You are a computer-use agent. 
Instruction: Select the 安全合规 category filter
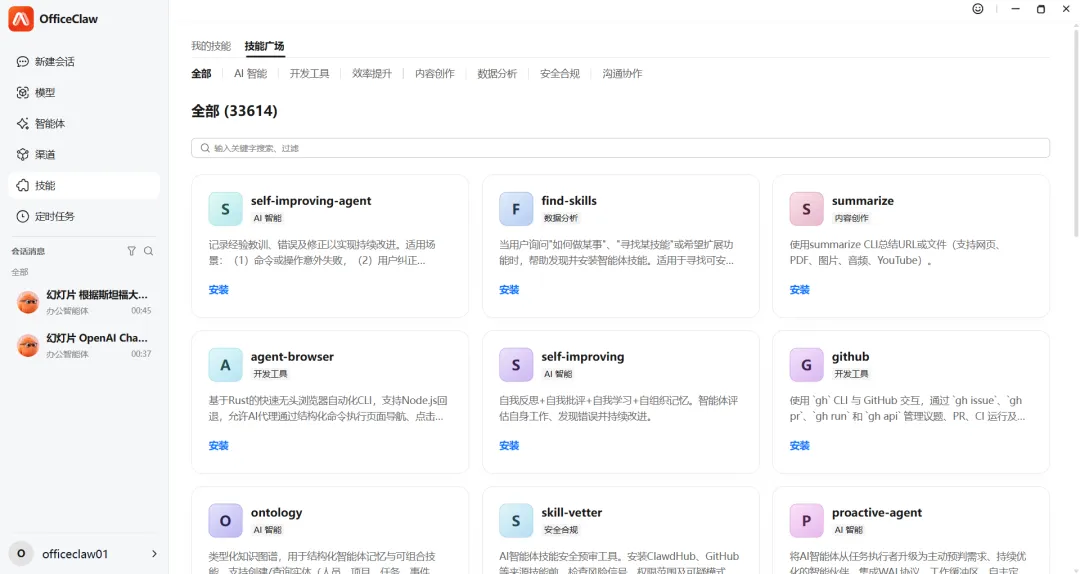560,74
